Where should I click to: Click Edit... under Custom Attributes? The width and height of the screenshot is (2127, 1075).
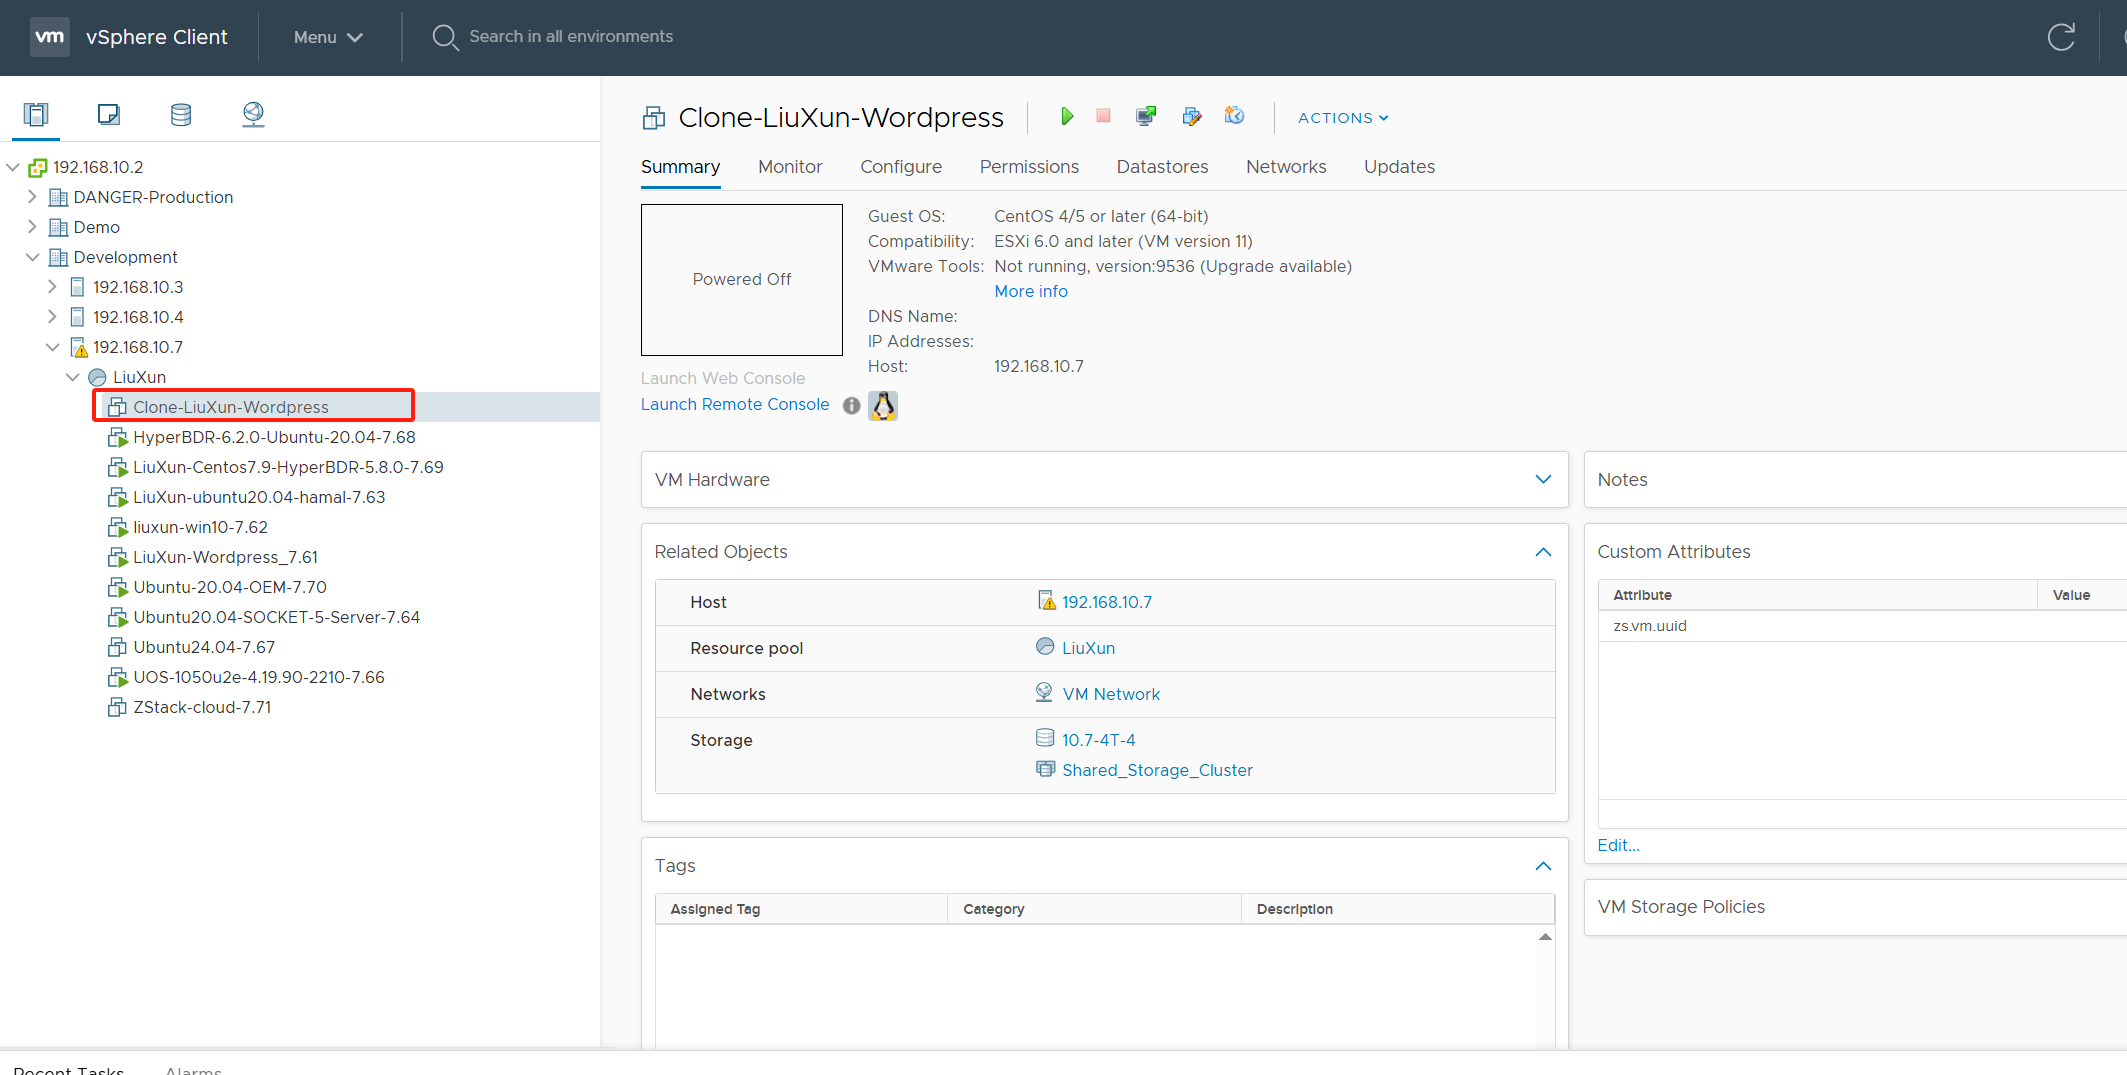tap(1618, 845)
